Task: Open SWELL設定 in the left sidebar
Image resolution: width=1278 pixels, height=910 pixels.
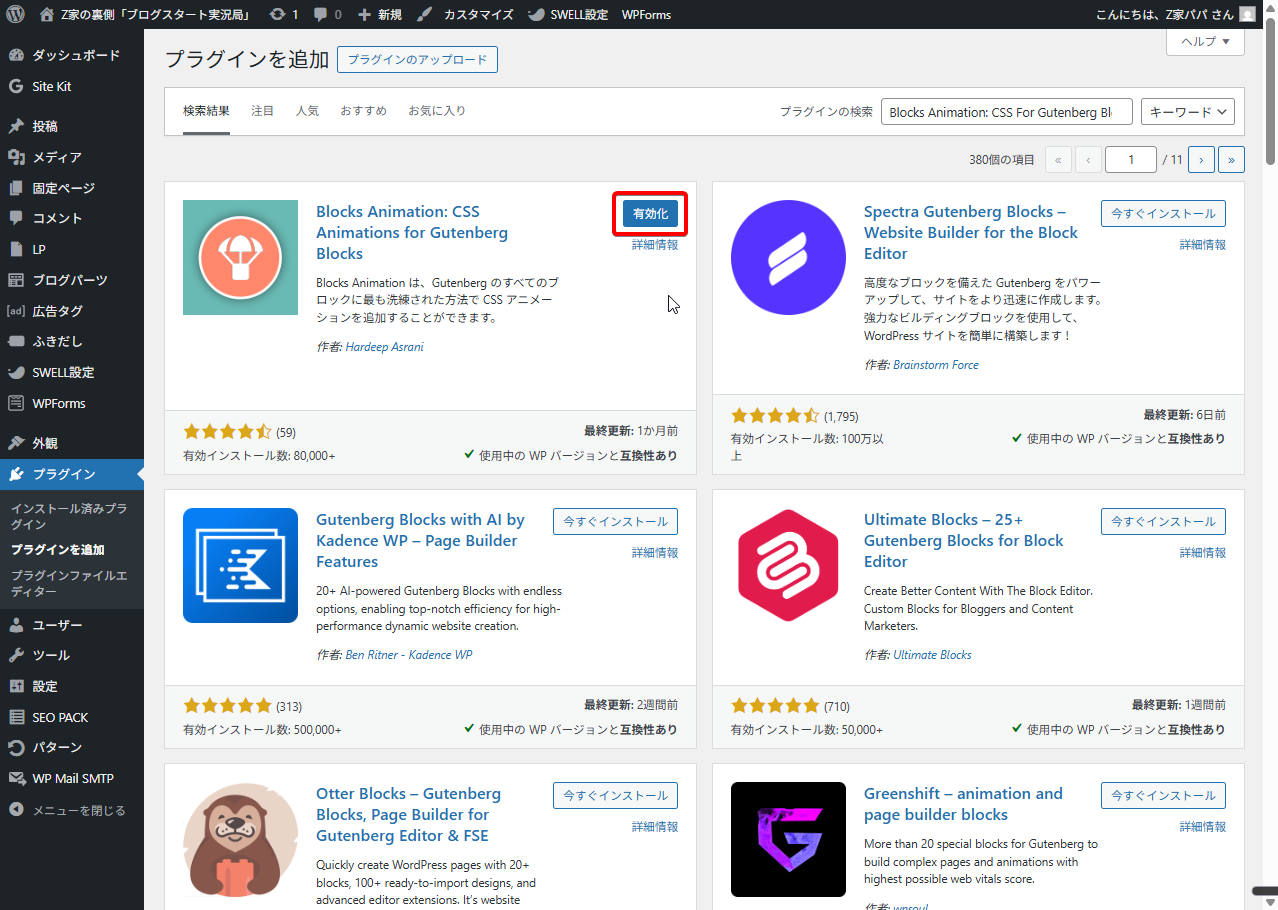Action: [63, 372]
